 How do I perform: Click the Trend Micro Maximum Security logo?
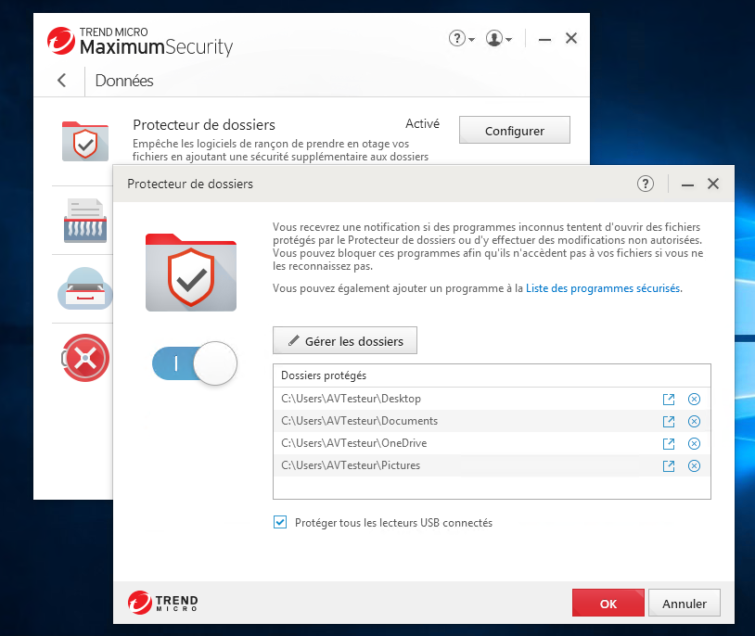coord(140,41)
